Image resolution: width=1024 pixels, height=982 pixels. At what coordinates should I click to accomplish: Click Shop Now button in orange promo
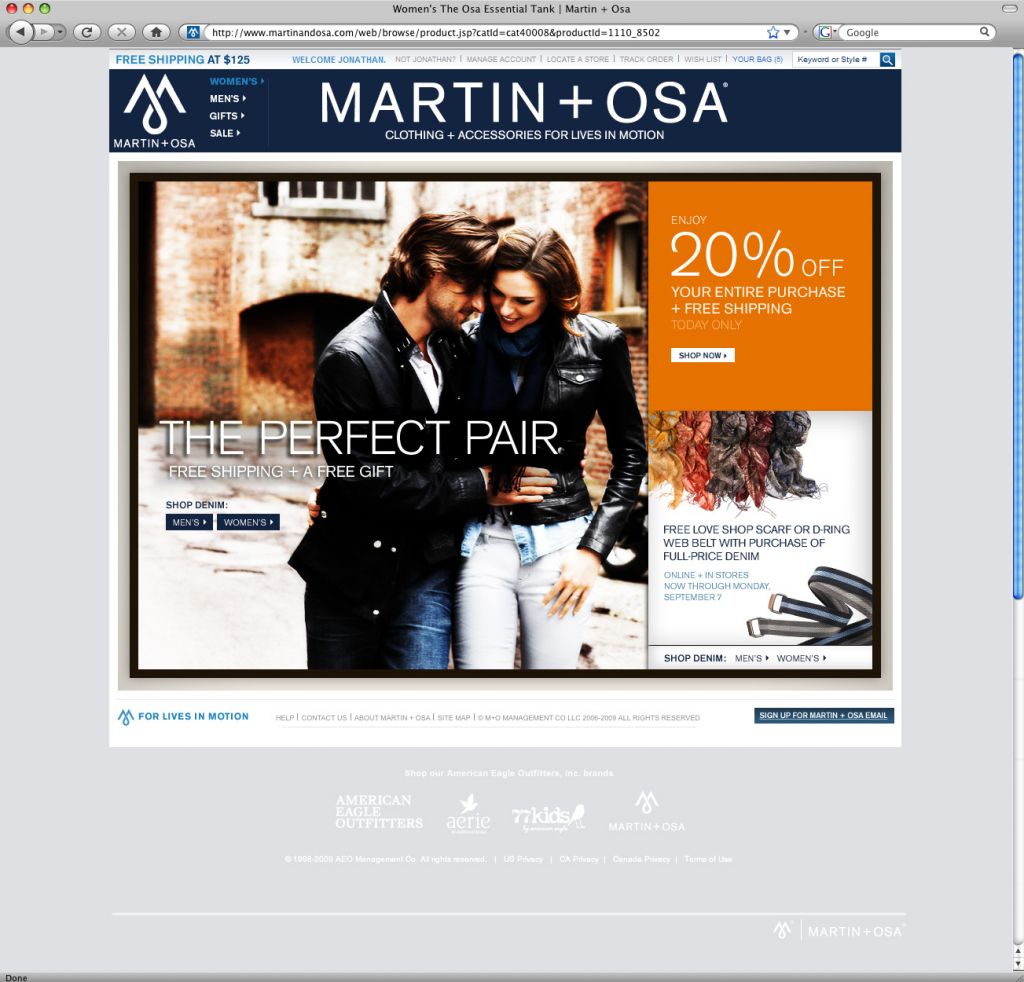[703, 355]
